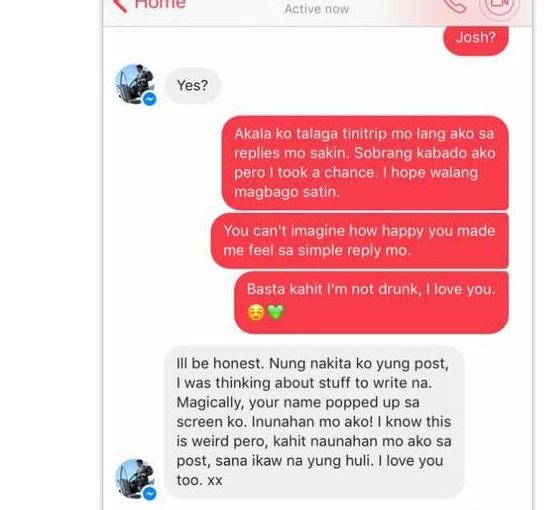The image size is (556, 510).
Task: Tap the back chevron next to Home
Action: 121,5
